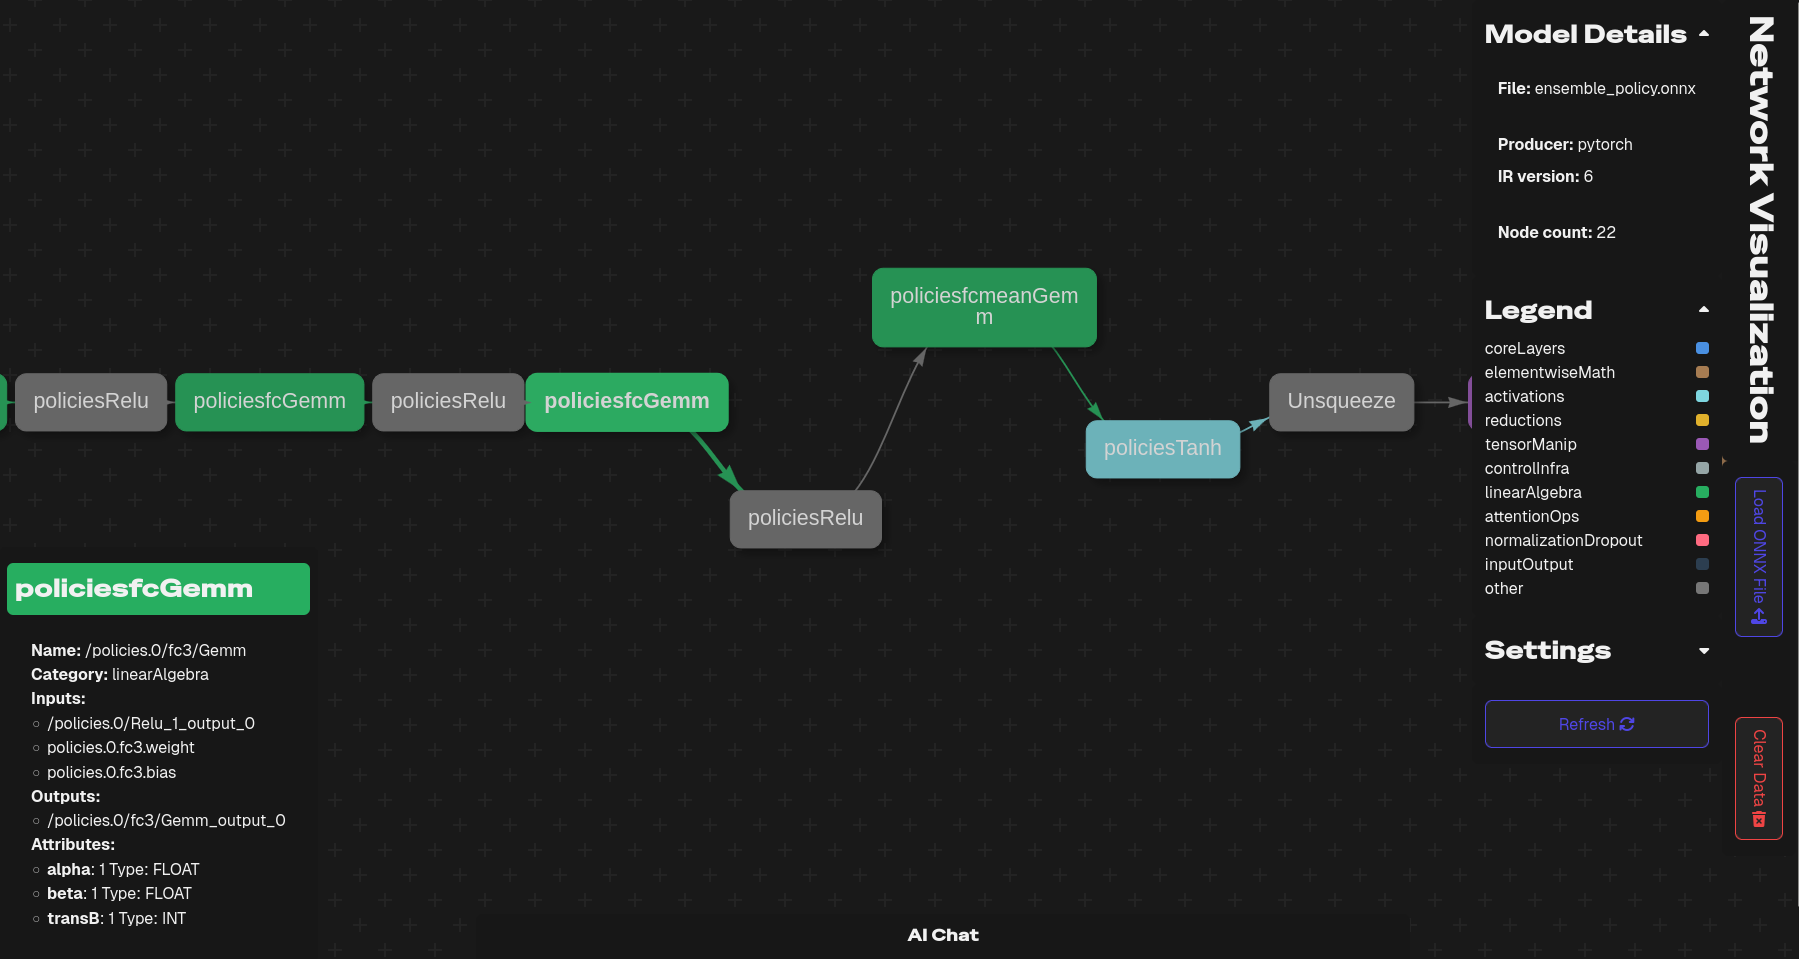Click input '/policies.0/Relu_1_output_0'
Screen dimensions: 1799x959
[151, 723]
